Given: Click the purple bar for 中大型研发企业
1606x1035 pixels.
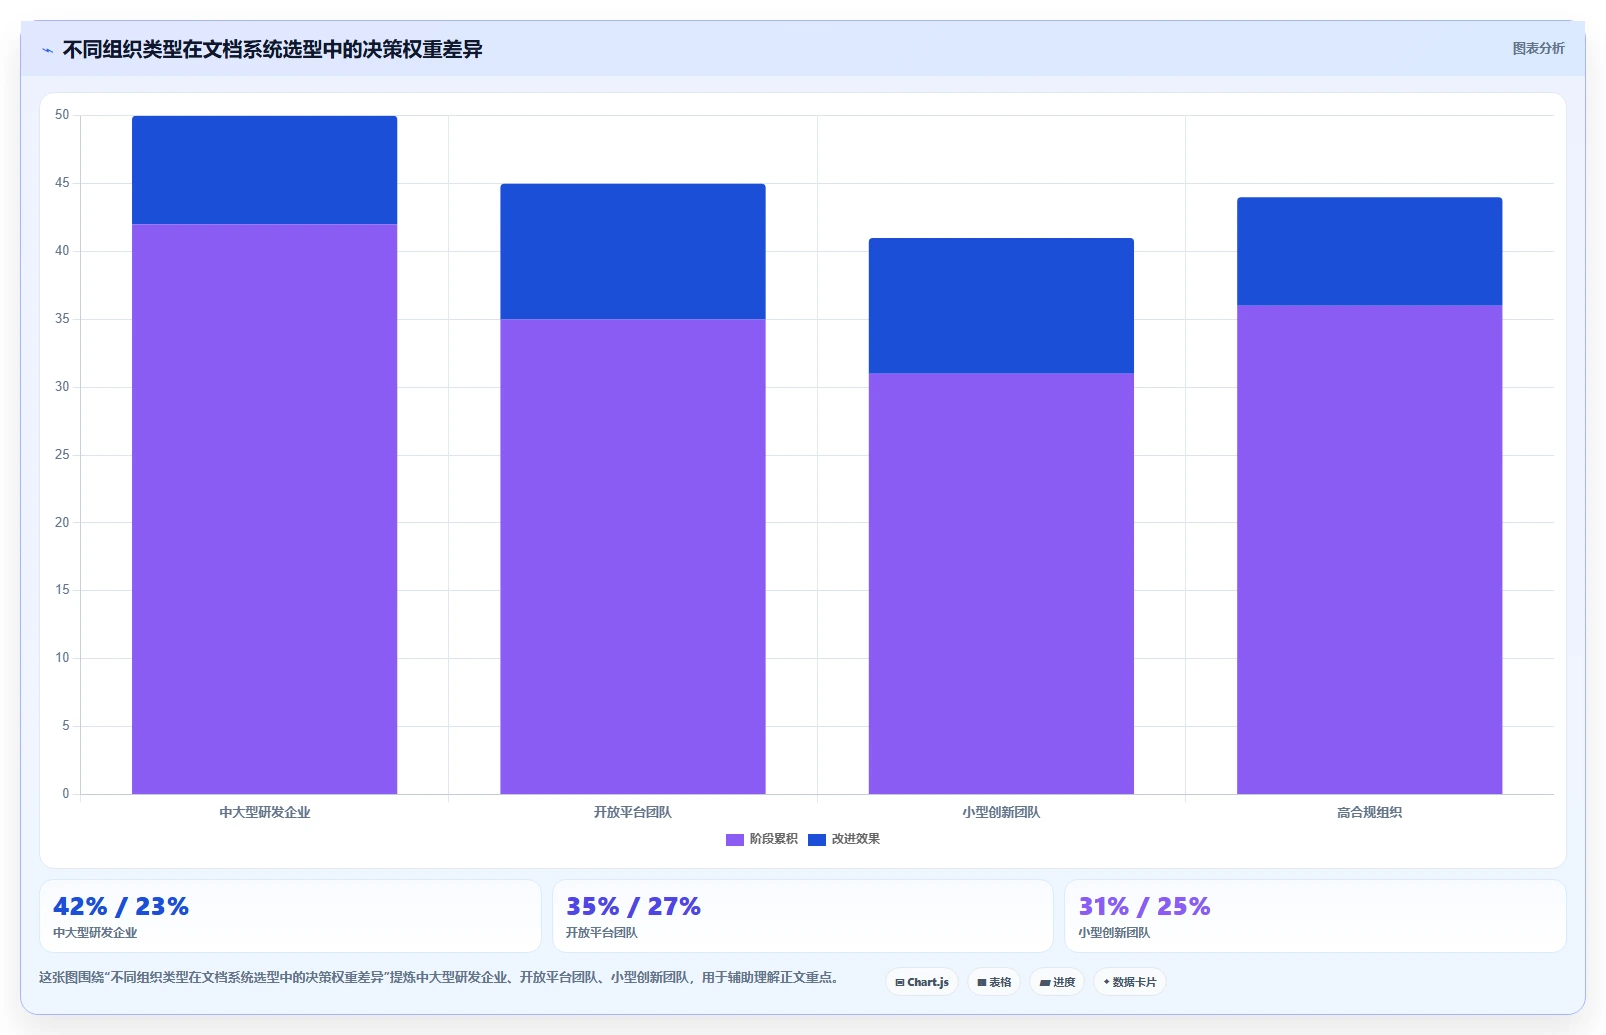Looking at the screenshot, I should coord(265,509).
